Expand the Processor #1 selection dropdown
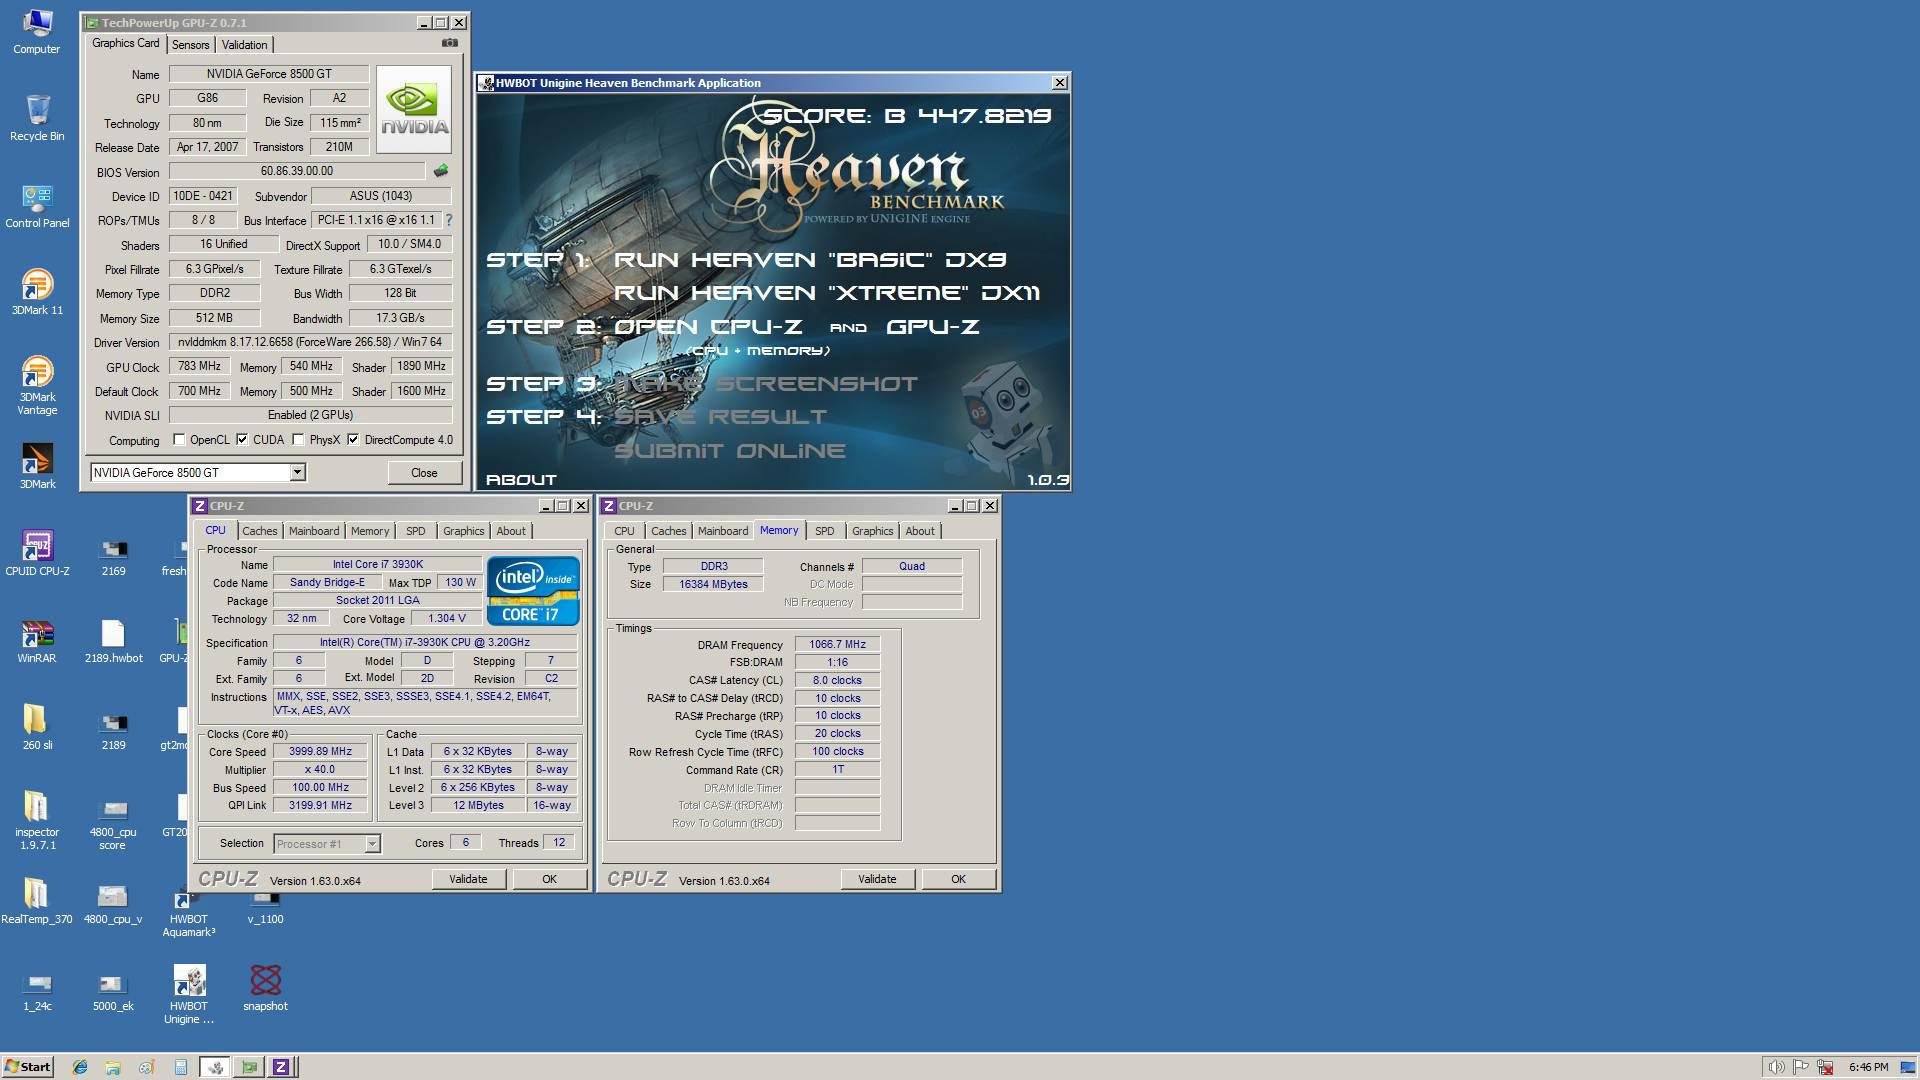The width and height of the screenshot is (1920, 1080). pyautogui.click(x=371, y=844)
